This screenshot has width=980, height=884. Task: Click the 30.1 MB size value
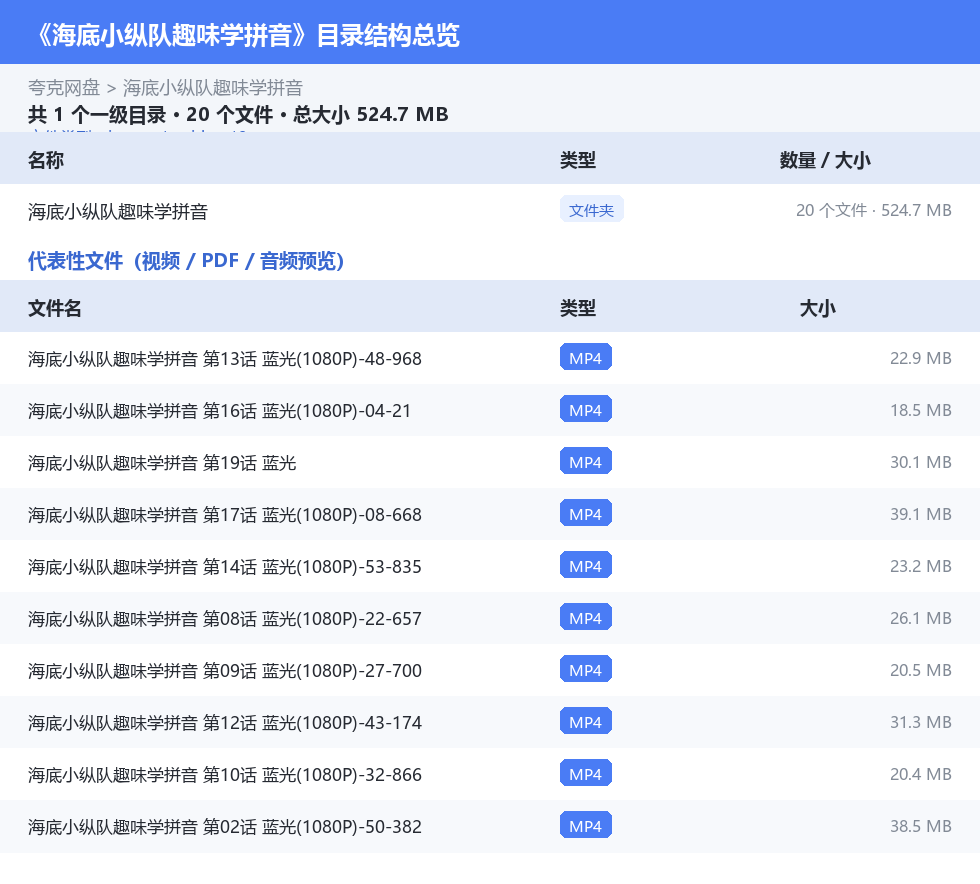coord(921,461)
